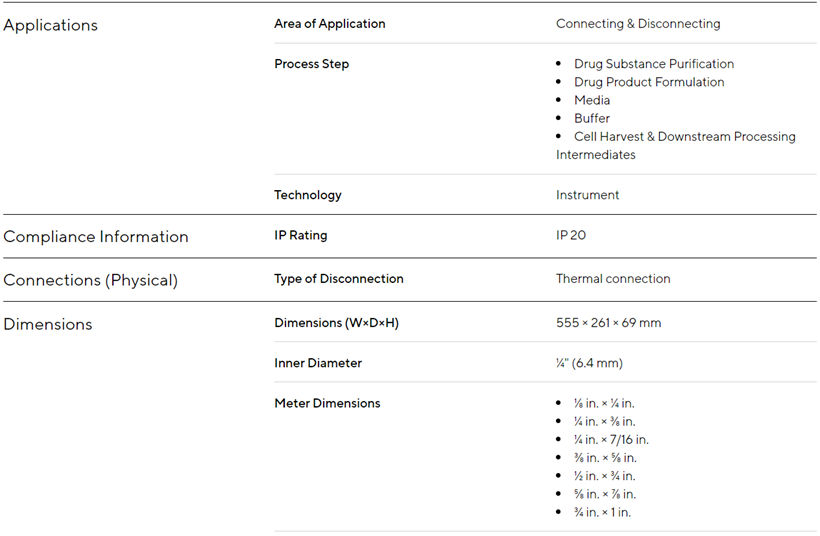This screenshot has width=820, height=536.
Task: Select the ¼ in. × 7/16 in. entry
Action: tap(611, 440)
